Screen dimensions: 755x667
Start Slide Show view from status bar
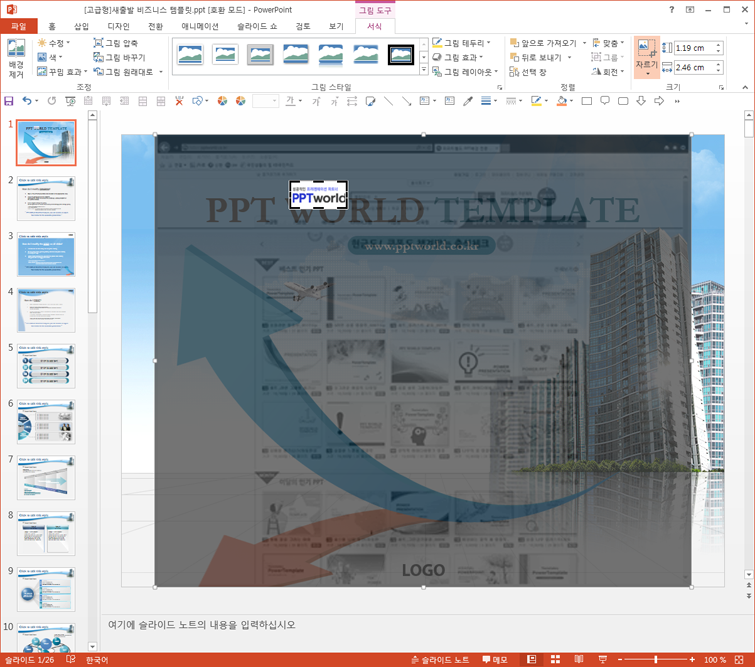click(x=602, y=659)
